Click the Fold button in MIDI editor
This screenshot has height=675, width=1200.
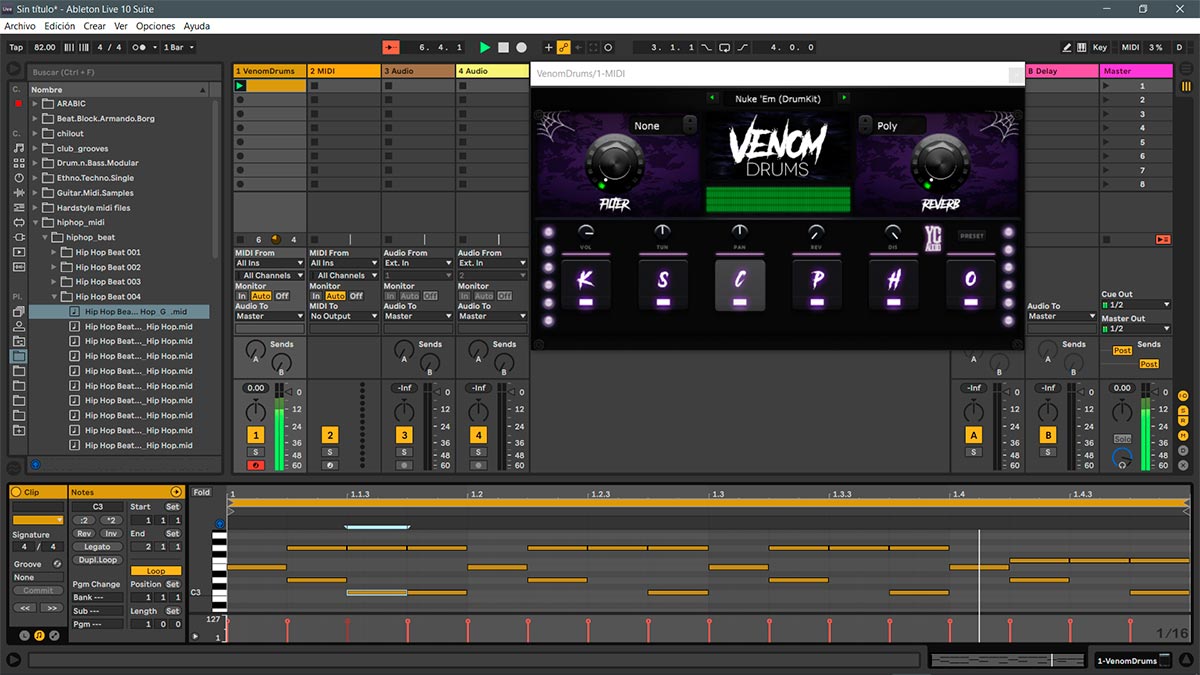click(x=202, y=492)
